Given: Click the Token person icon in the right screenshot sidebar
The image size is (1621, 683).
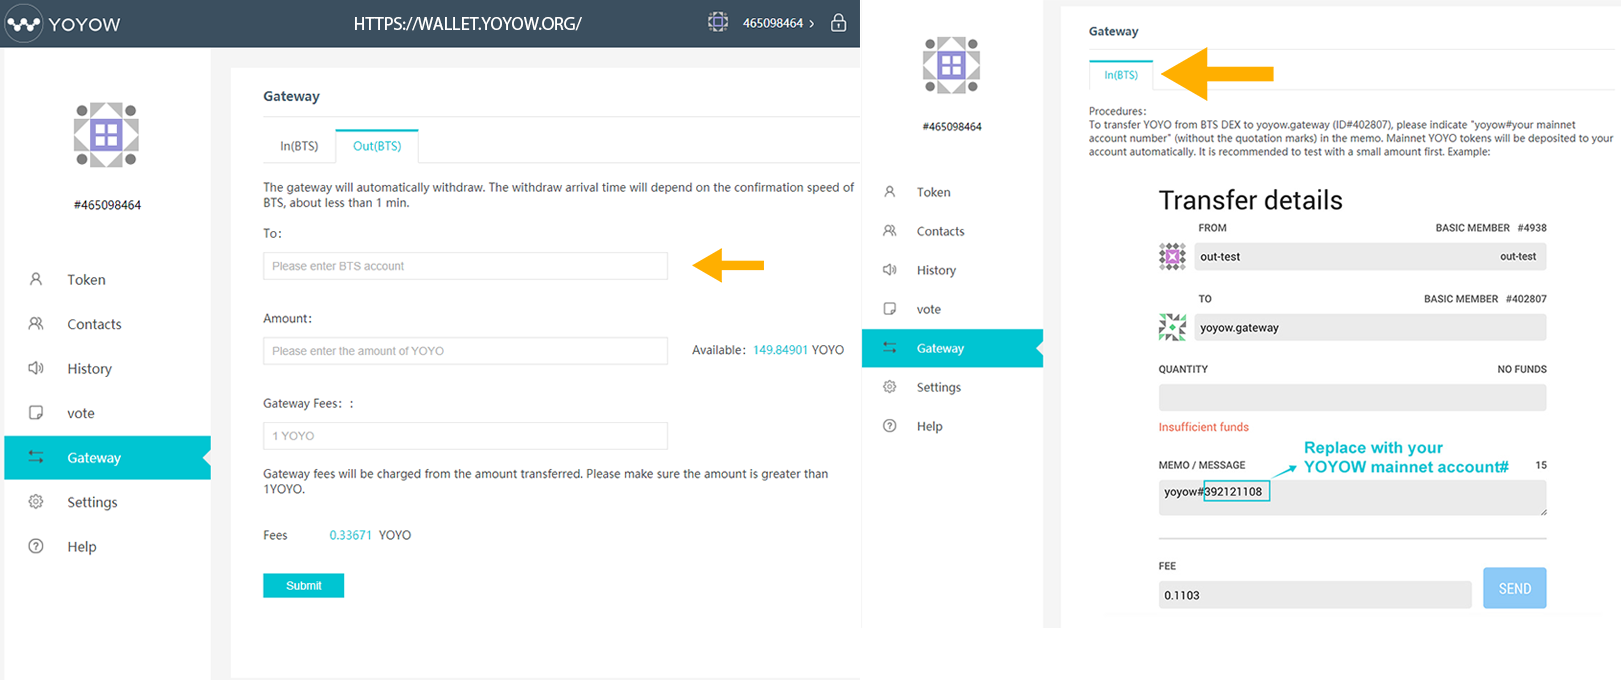Looking at the screenshot, I should (x=889, y=192).
